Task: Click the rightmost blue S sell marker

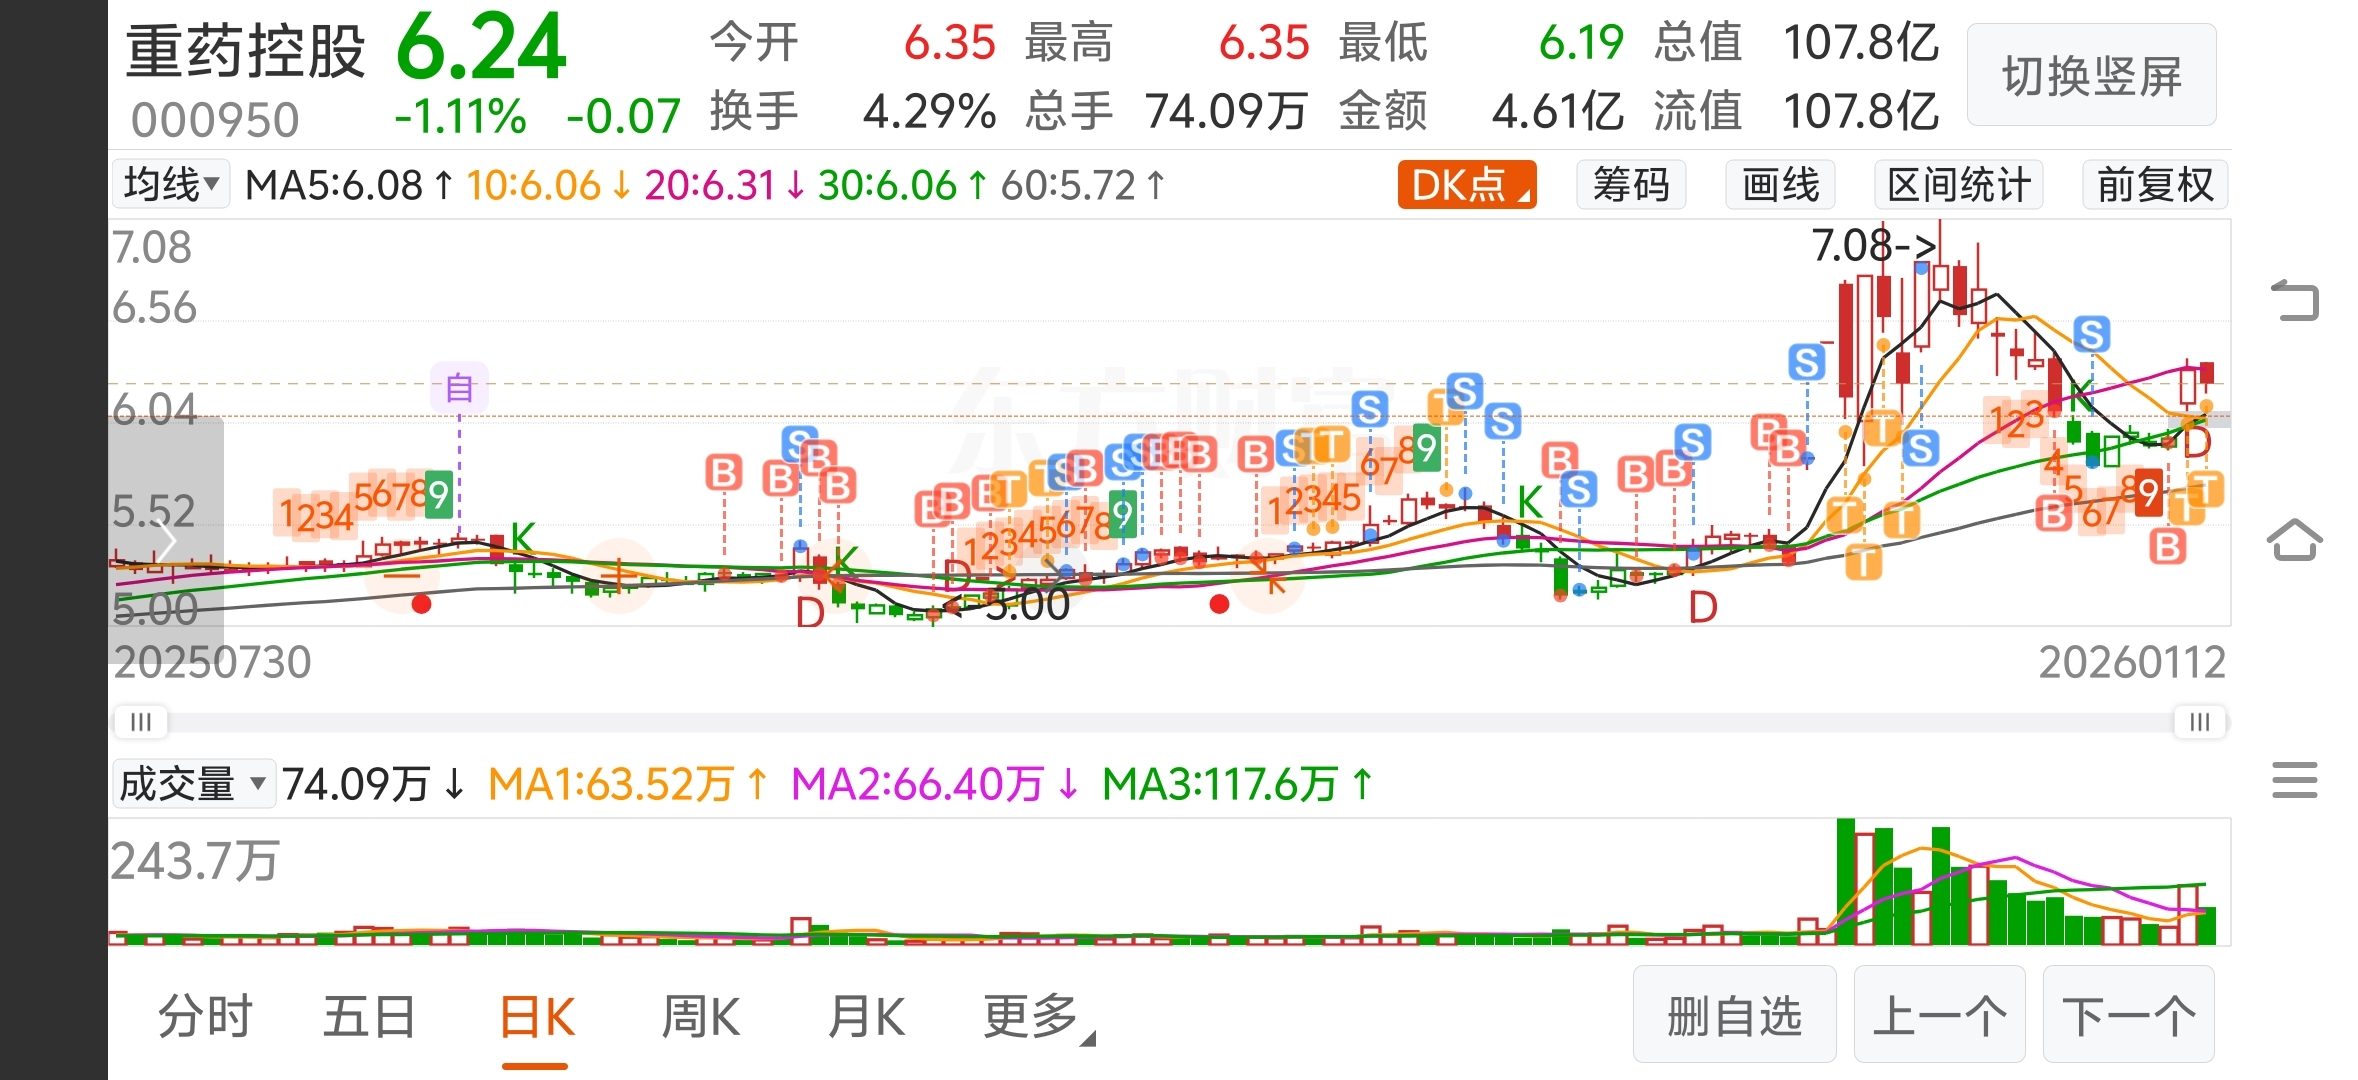Action: click(2091, 334)
